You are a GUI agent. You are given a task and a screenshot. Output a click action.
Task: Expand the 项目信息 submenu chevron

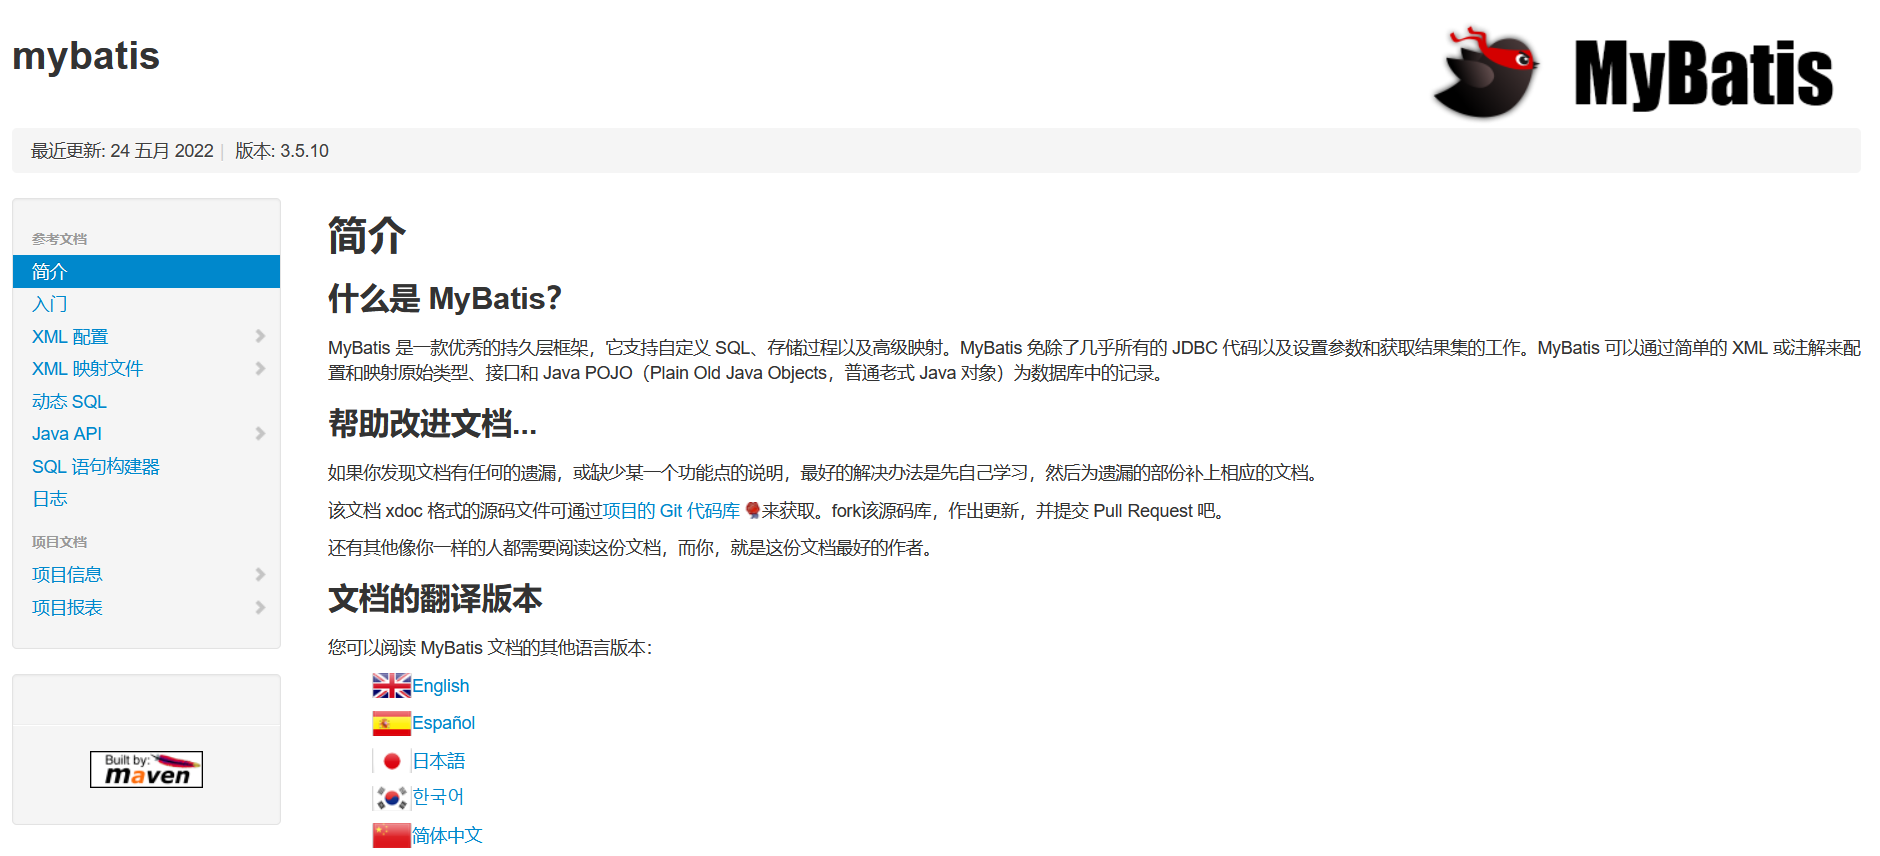coord(260,574)
